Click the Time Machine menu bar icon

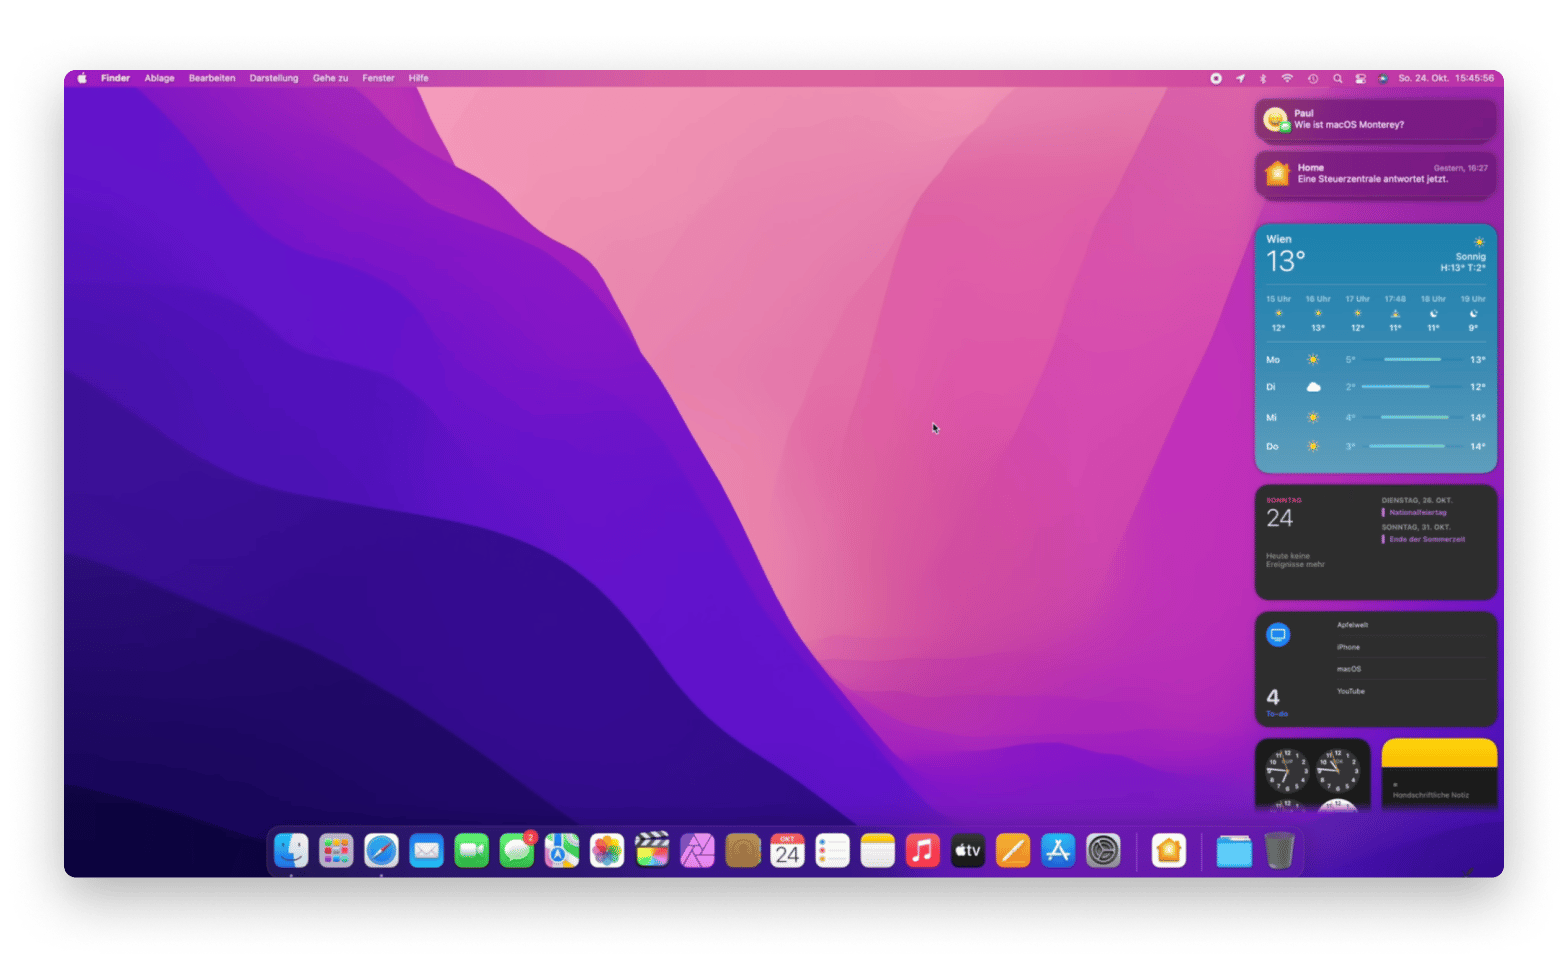tap(1313, 78)
